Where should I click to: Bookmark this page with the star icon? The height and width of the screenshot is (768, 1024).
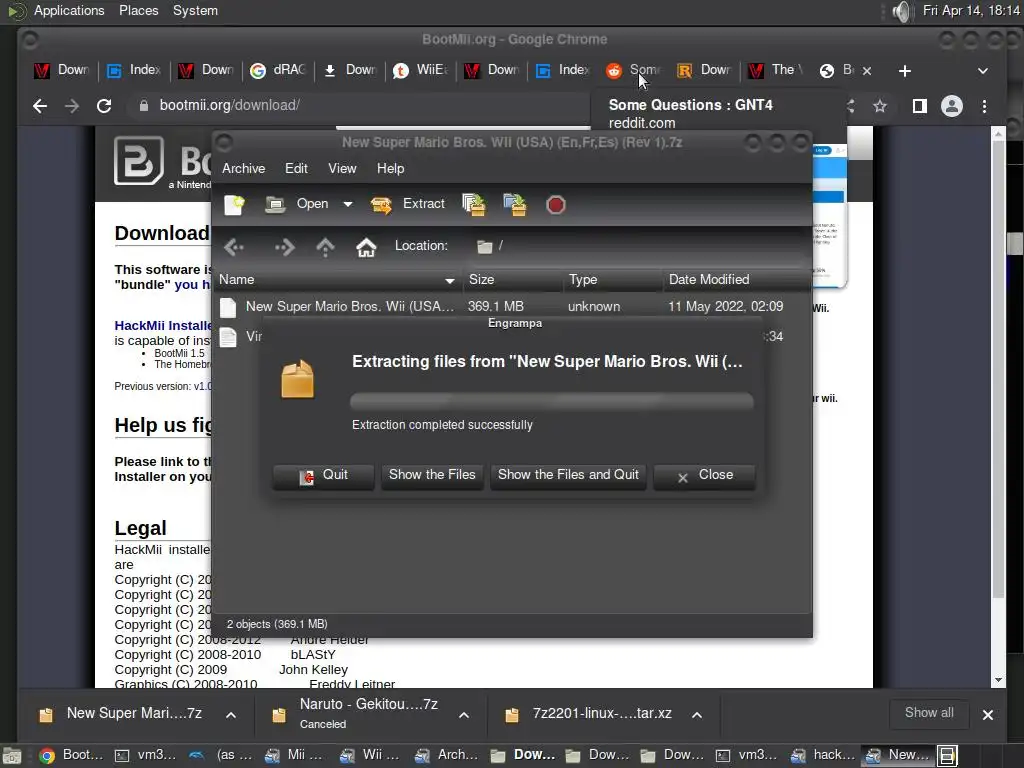click(880, 106)
